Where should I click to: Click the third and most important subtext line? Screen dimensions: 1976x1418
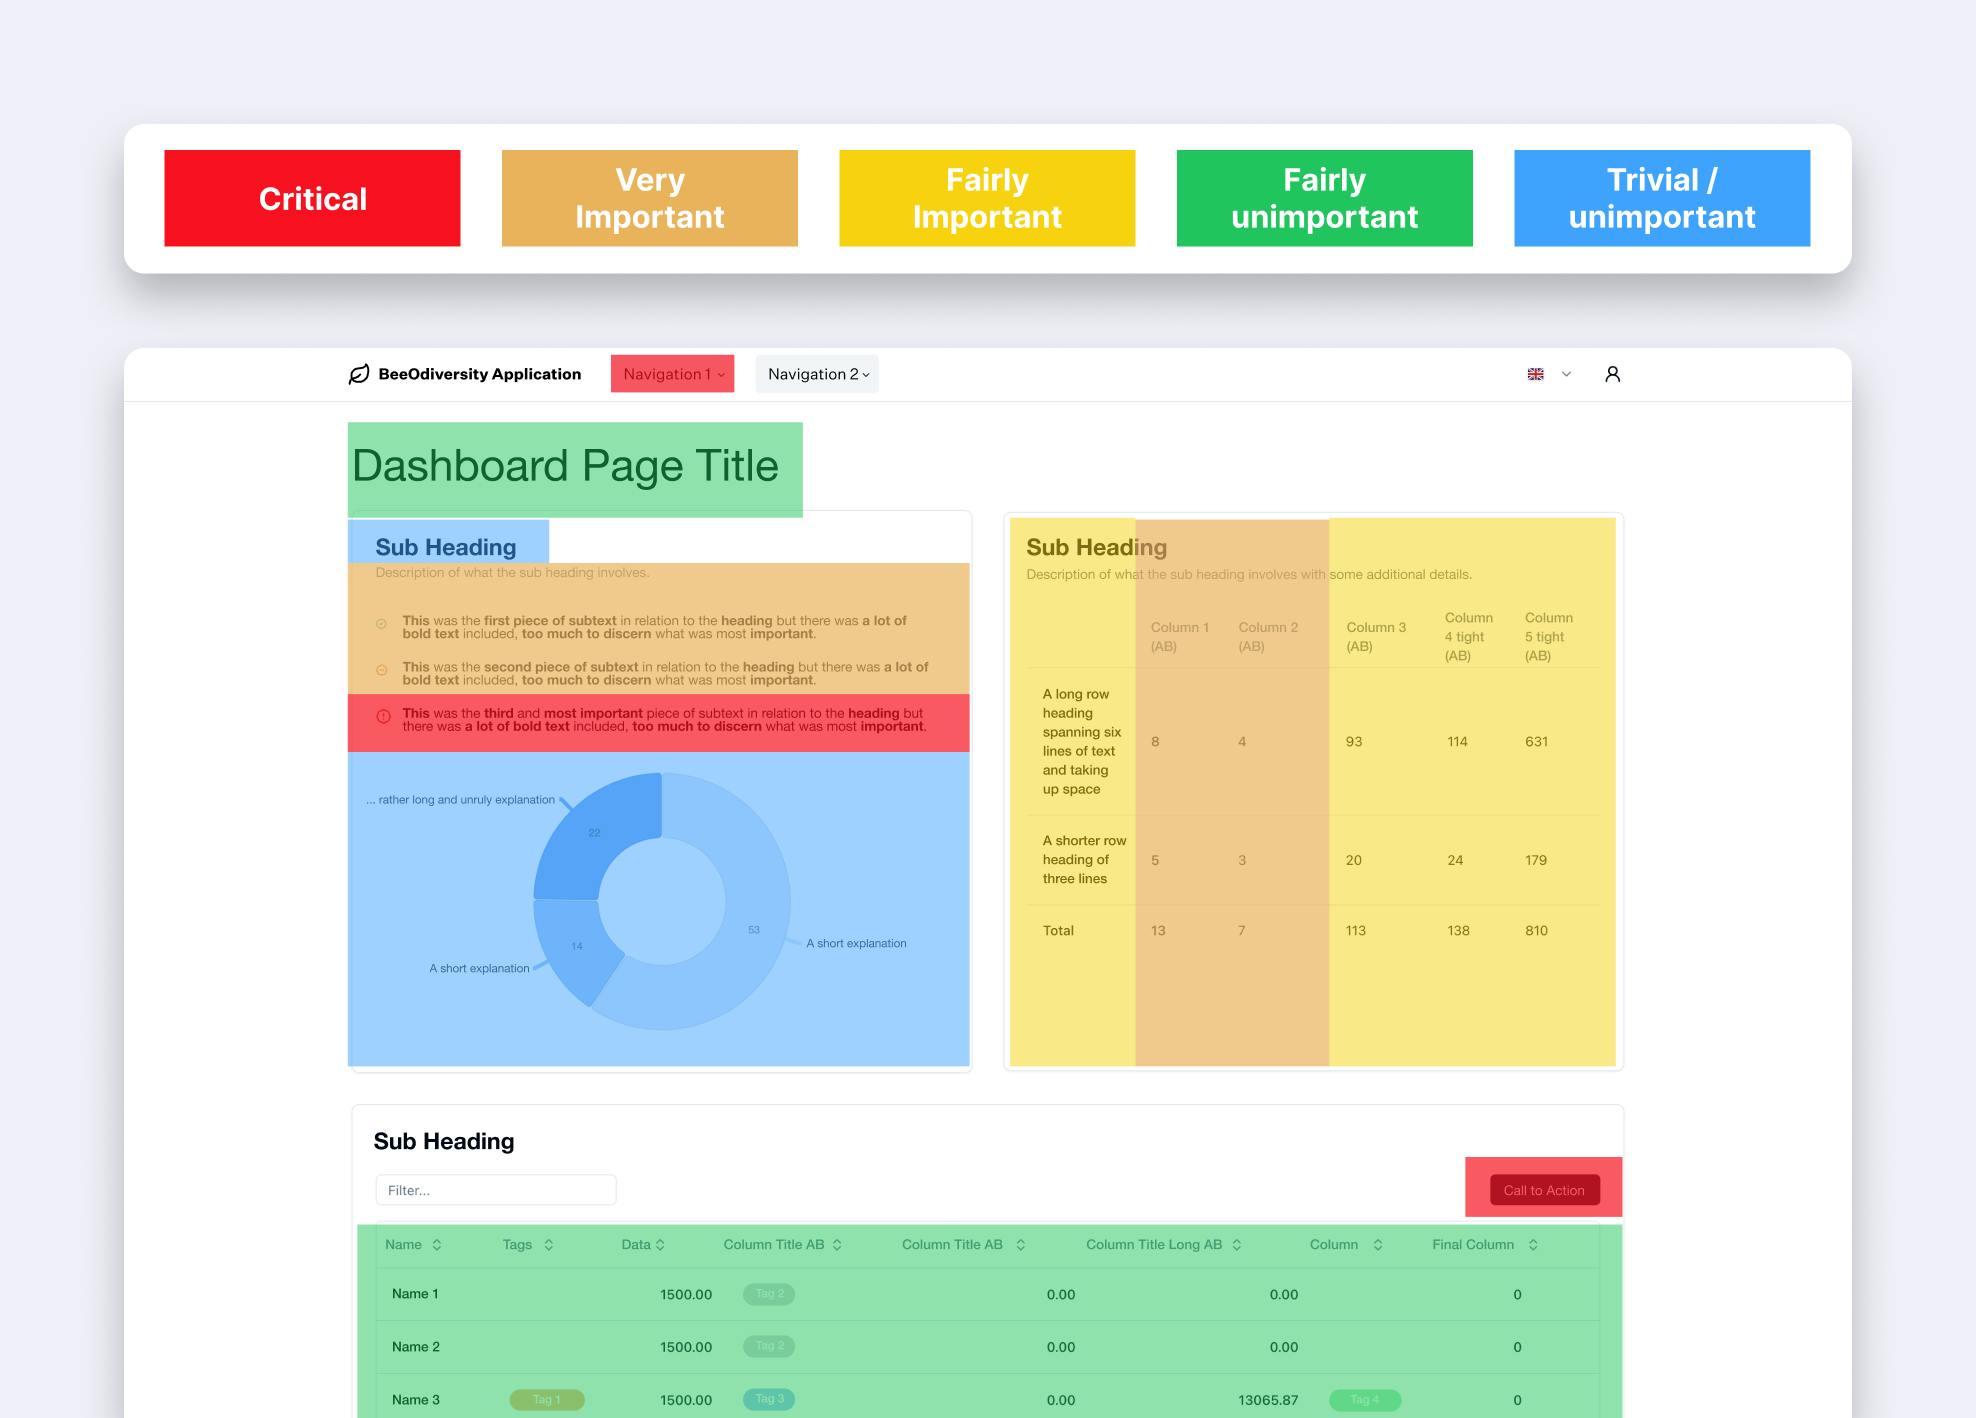click(664, 720)
